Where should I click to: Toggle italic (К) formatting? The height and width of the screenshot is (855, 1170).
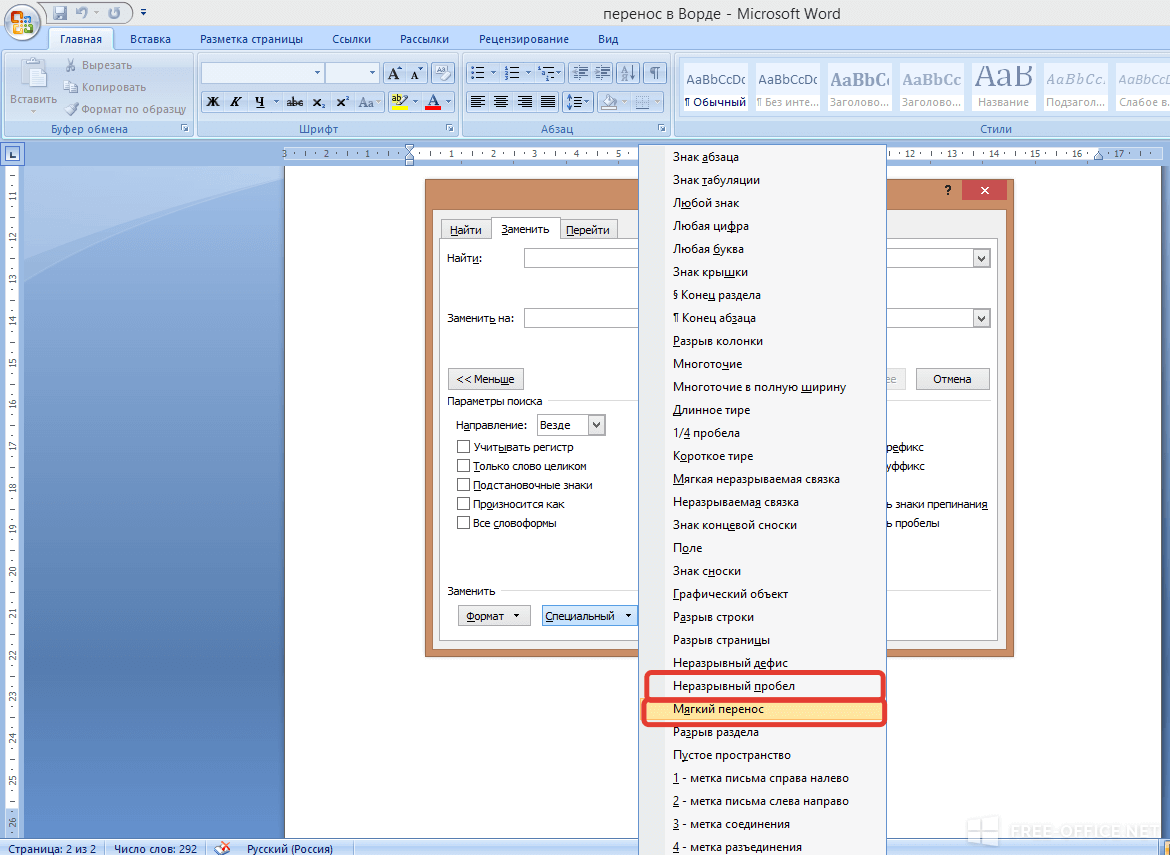pyautogui.click(x=236, y=102)
